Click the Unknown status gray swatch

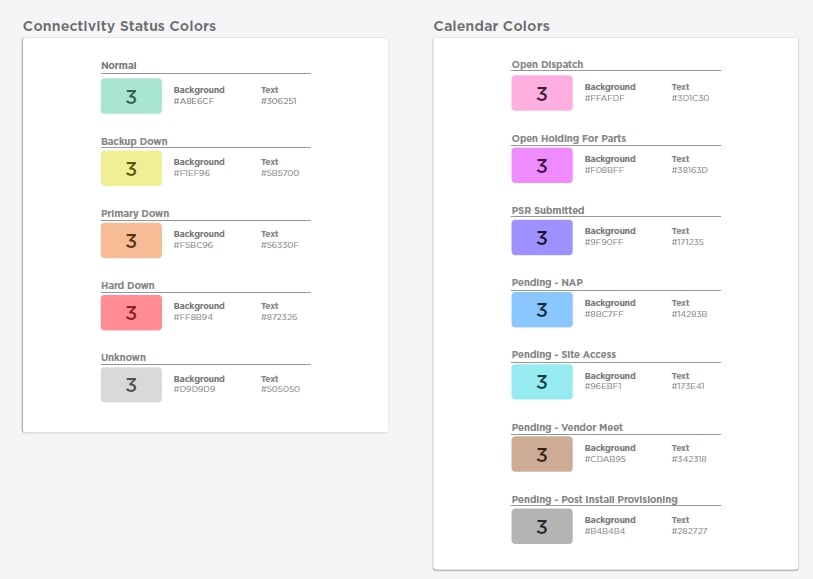click(x=131, y=385)
